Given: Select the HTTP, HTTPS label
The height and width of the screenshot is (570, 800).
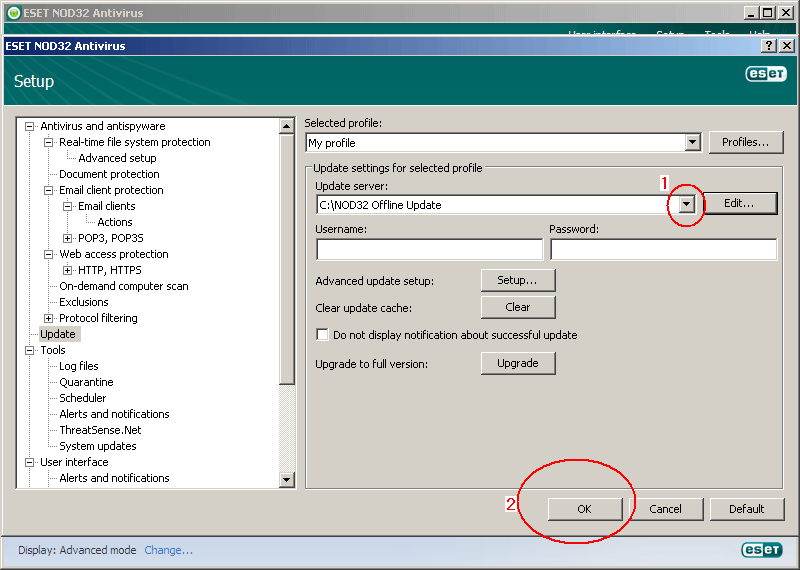Looking at the screenshot, I should click(110, 270).
